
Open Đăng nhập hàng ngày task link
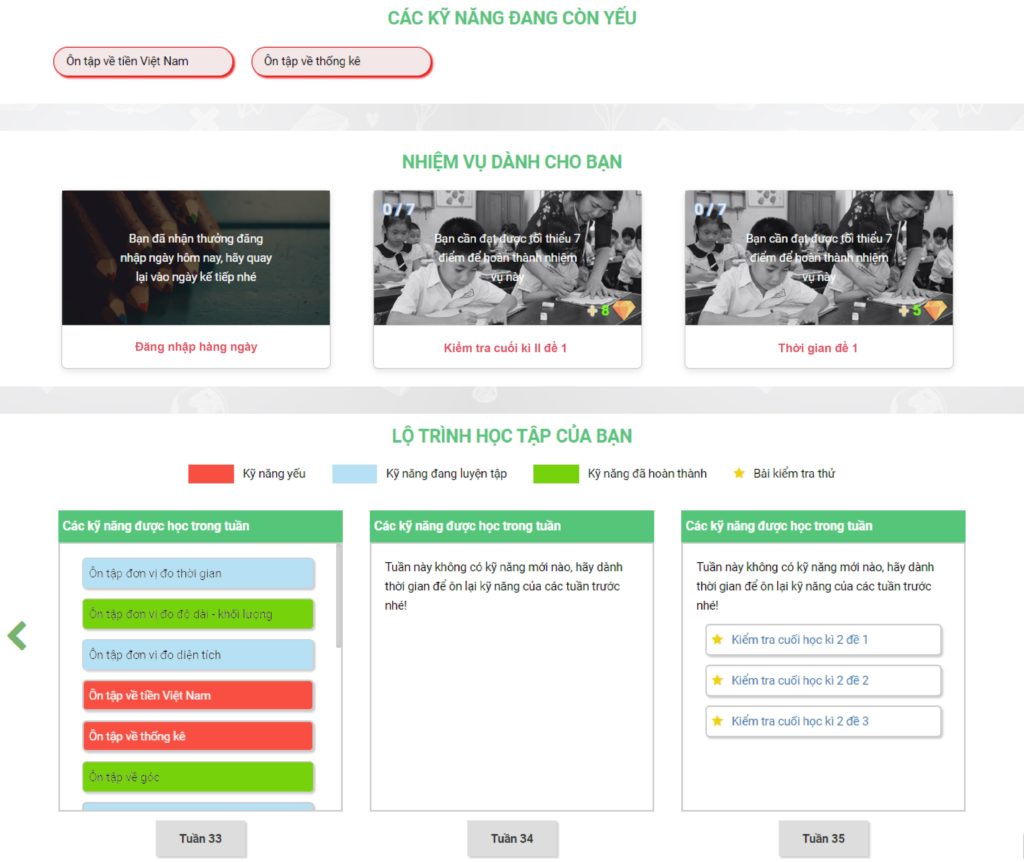[x=196, y=347]
